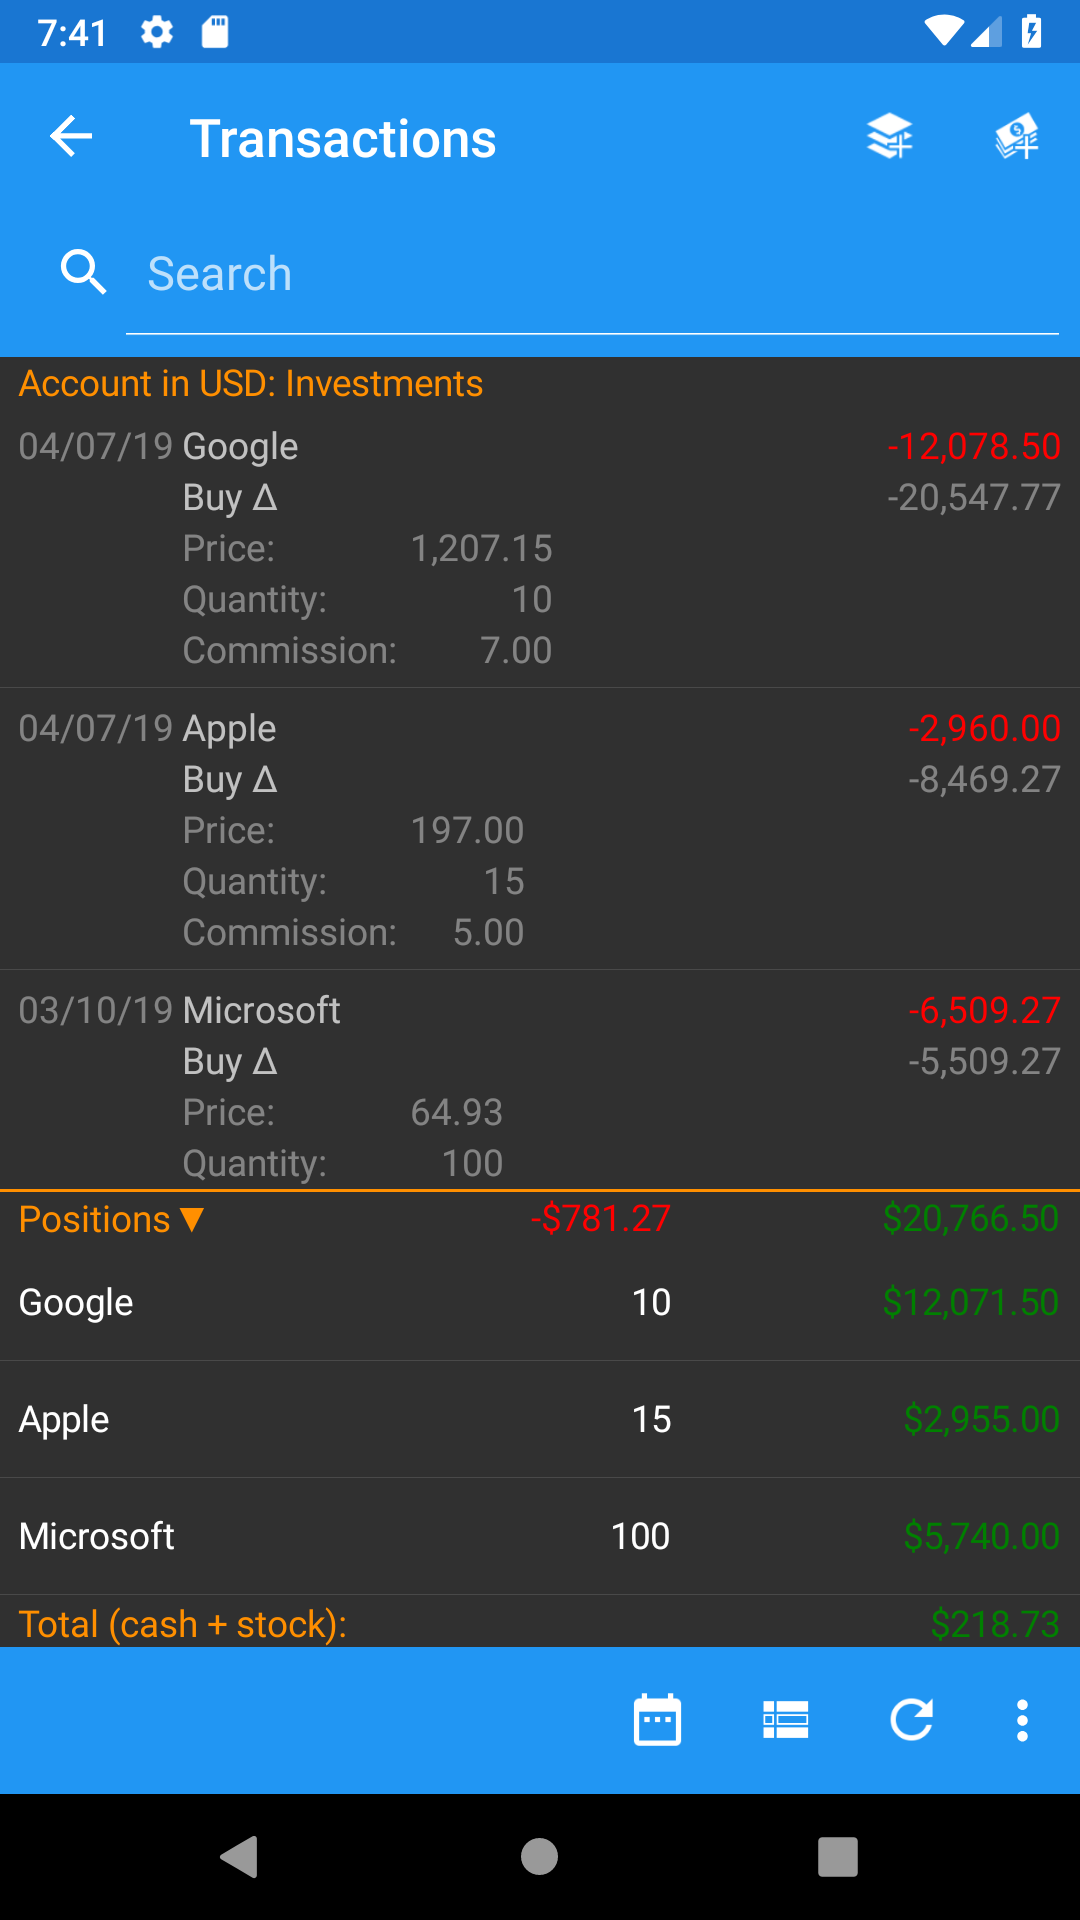Add a new cash transaction icon
The image size is (1080, 1920).
(1017, 137)
